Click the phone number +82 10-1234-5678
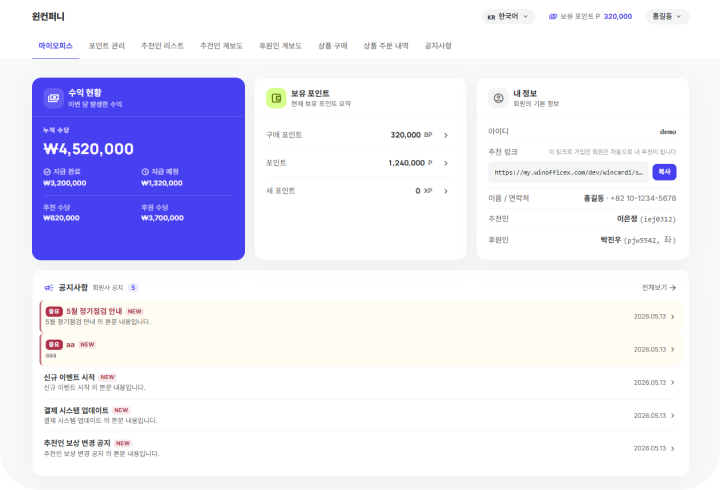The image size is (720, 490). click(x=643, y=198)
